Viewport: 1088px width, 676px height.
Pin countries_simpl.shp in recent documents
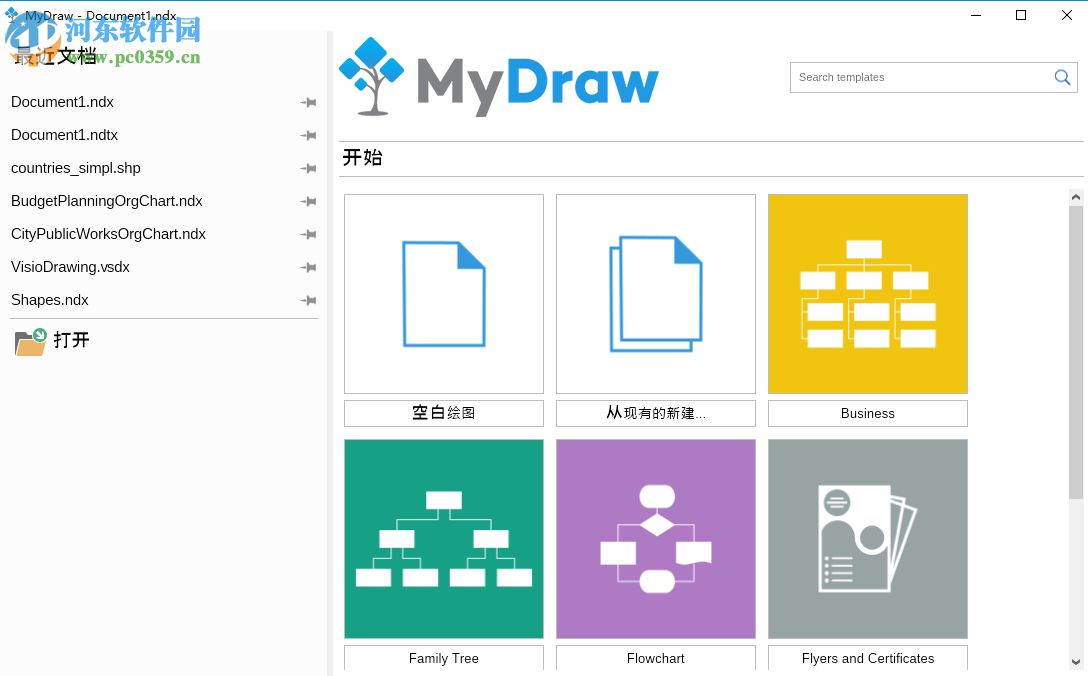tap(308, 168)
